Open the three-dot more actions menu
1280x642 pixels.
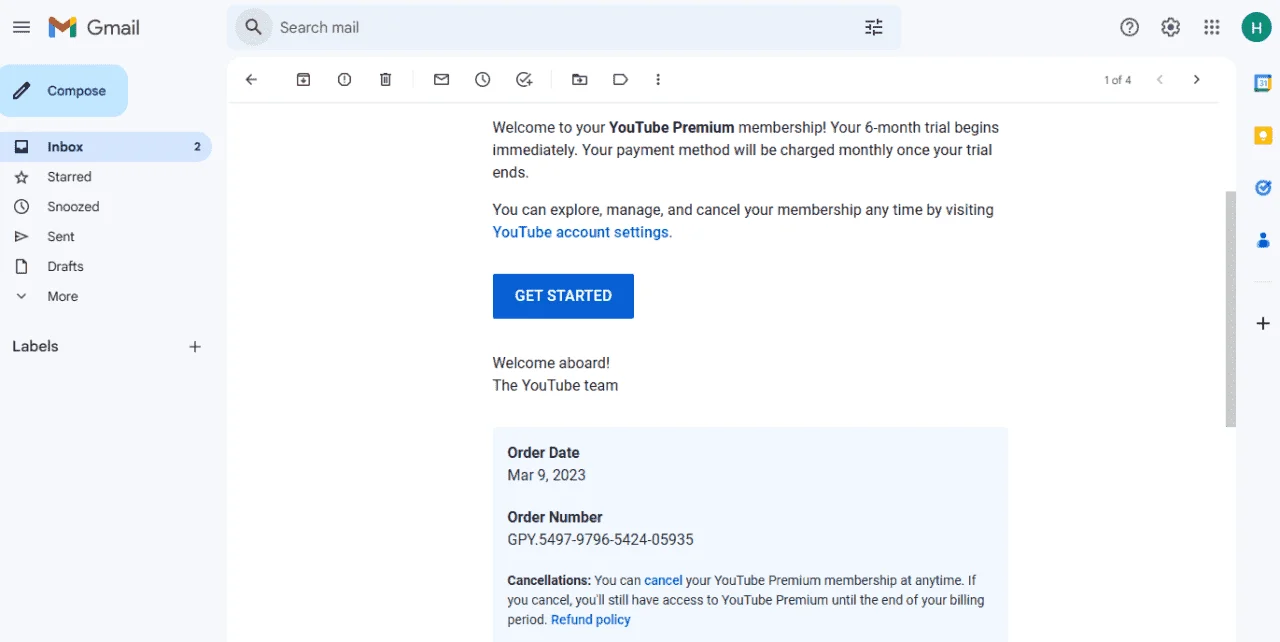(x=658, y=80)
